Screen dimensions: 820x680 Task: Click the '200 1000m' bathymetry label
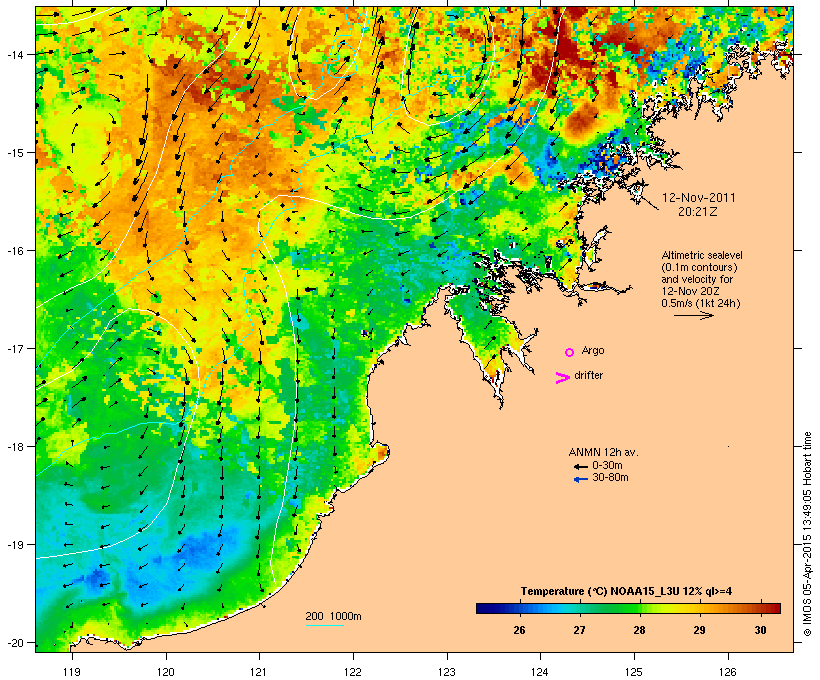click(333, 616)
